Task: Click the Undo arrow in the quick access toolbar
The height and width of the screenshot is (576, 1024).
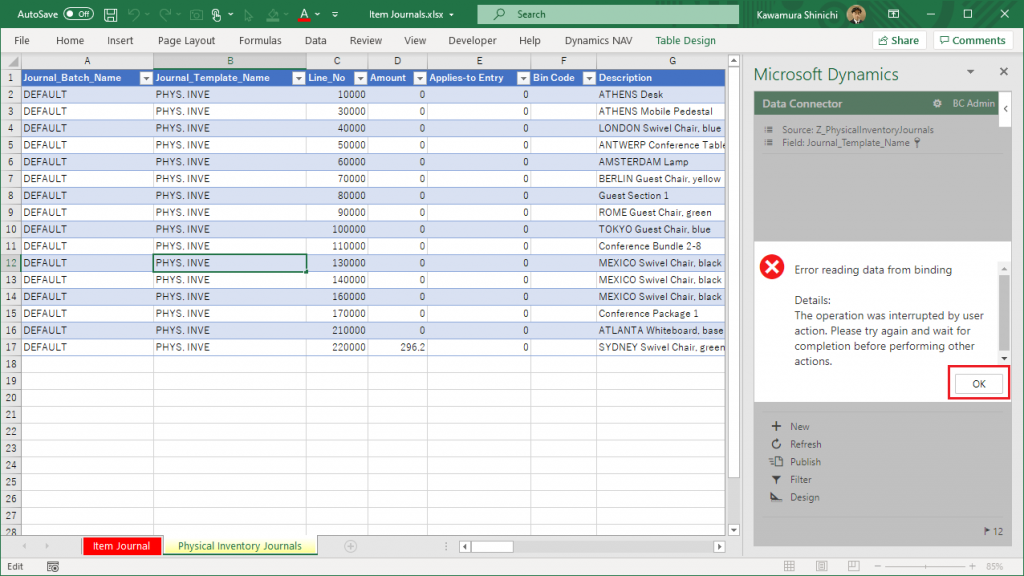Action: tap(133, 14)
